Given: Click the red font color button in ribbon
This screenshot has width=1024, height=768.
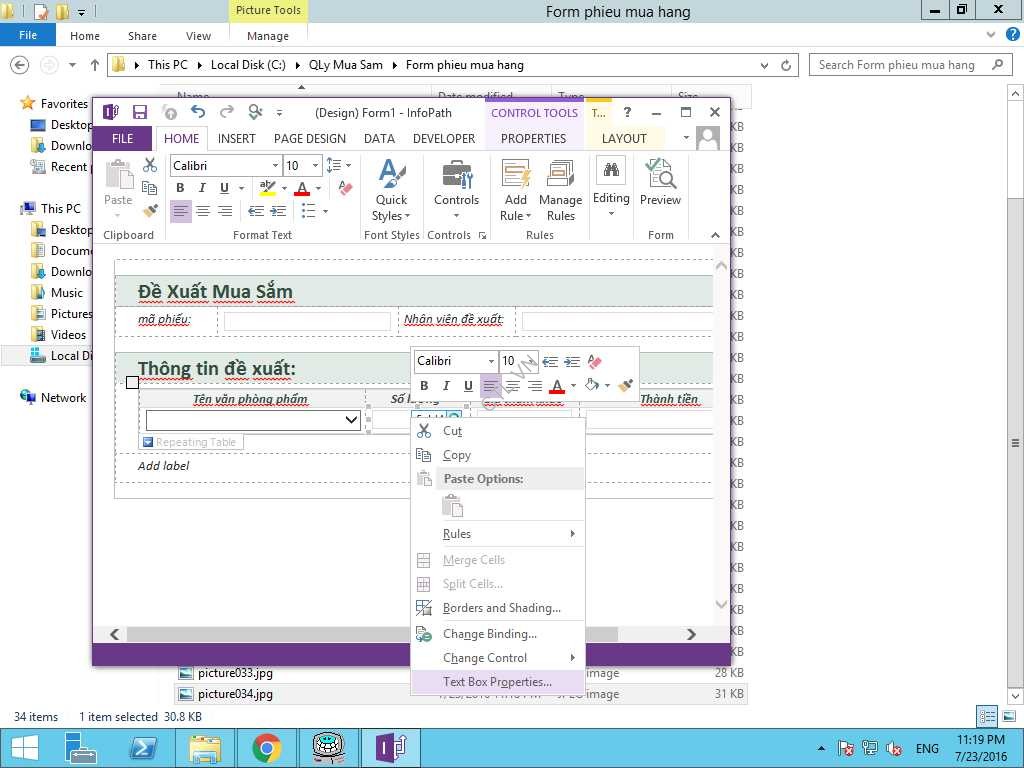Looking at the screenshot, I should point(301,188).
